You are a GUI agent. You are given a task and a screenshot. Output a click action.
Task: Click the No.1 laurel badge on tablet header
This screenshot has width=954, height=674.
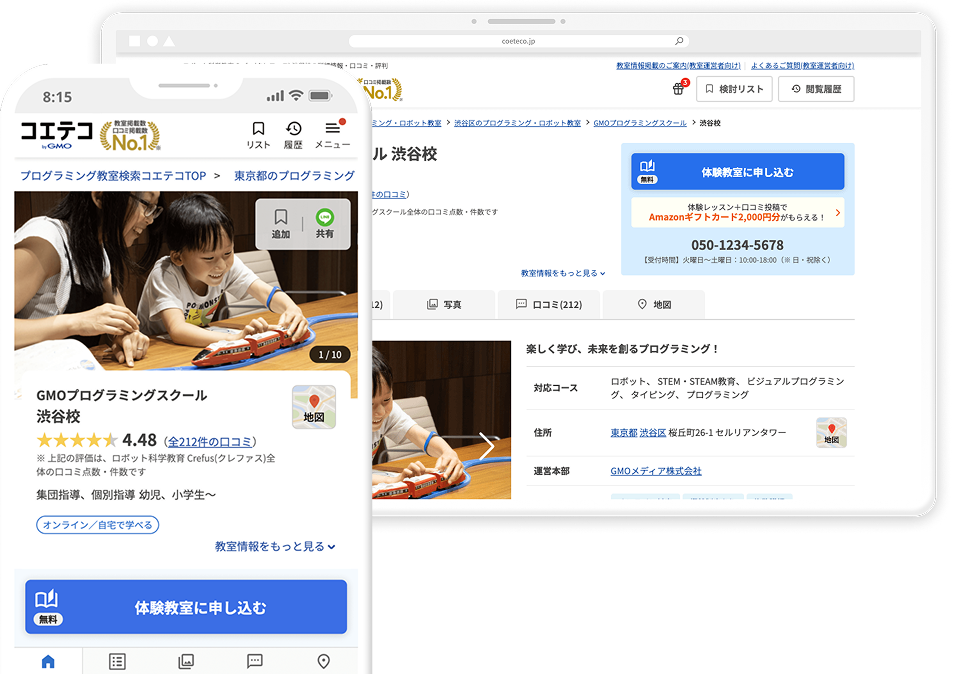pyautogui.click(x=383, y=89)
